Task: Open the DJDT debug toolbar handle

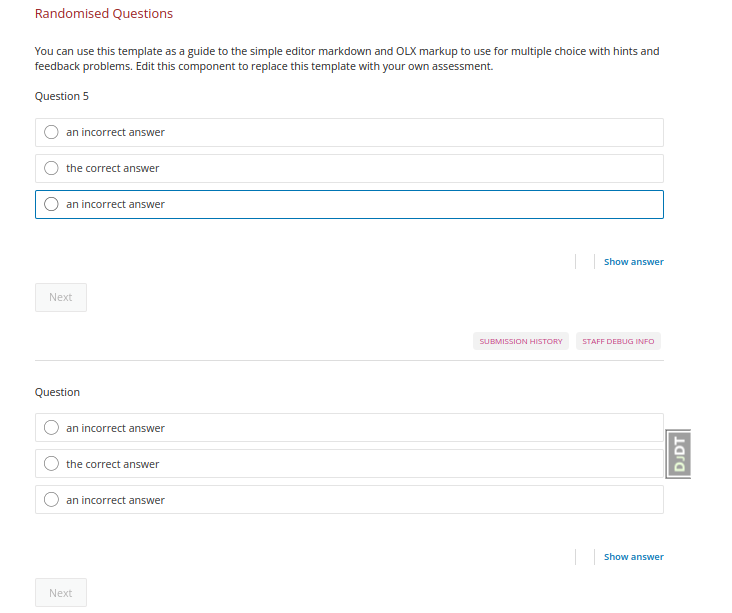Action: pyautogui.click(x=678, y=454)
